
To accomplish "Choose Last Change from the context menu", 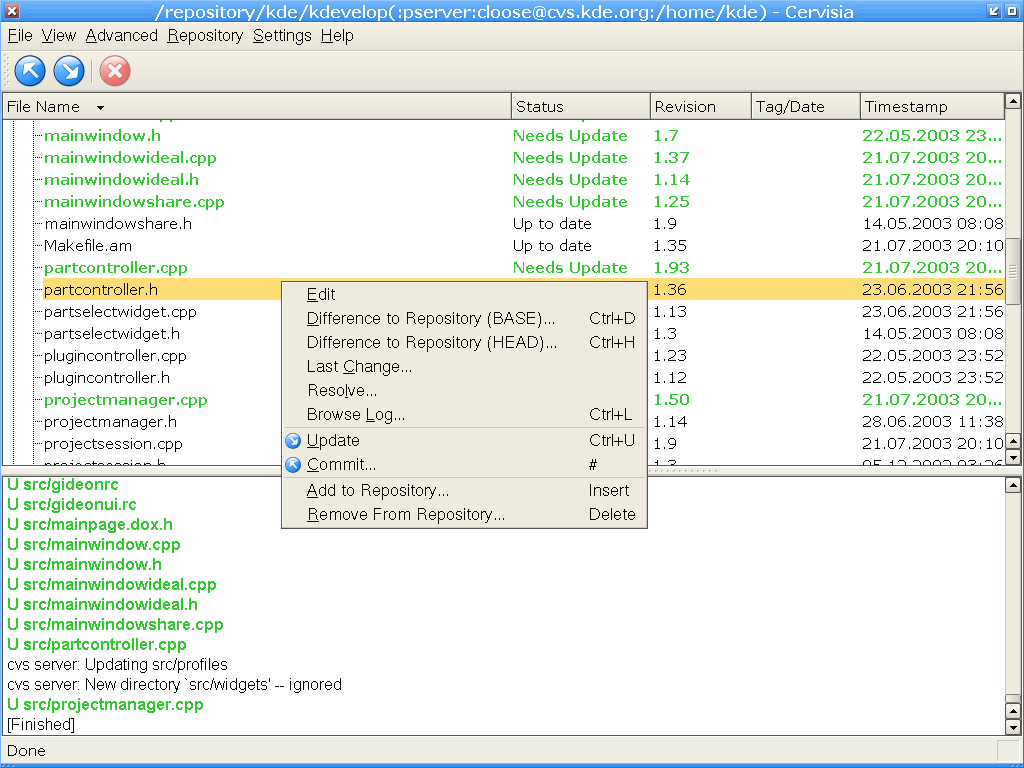I will pyautogui.click(x=464, y=366).
